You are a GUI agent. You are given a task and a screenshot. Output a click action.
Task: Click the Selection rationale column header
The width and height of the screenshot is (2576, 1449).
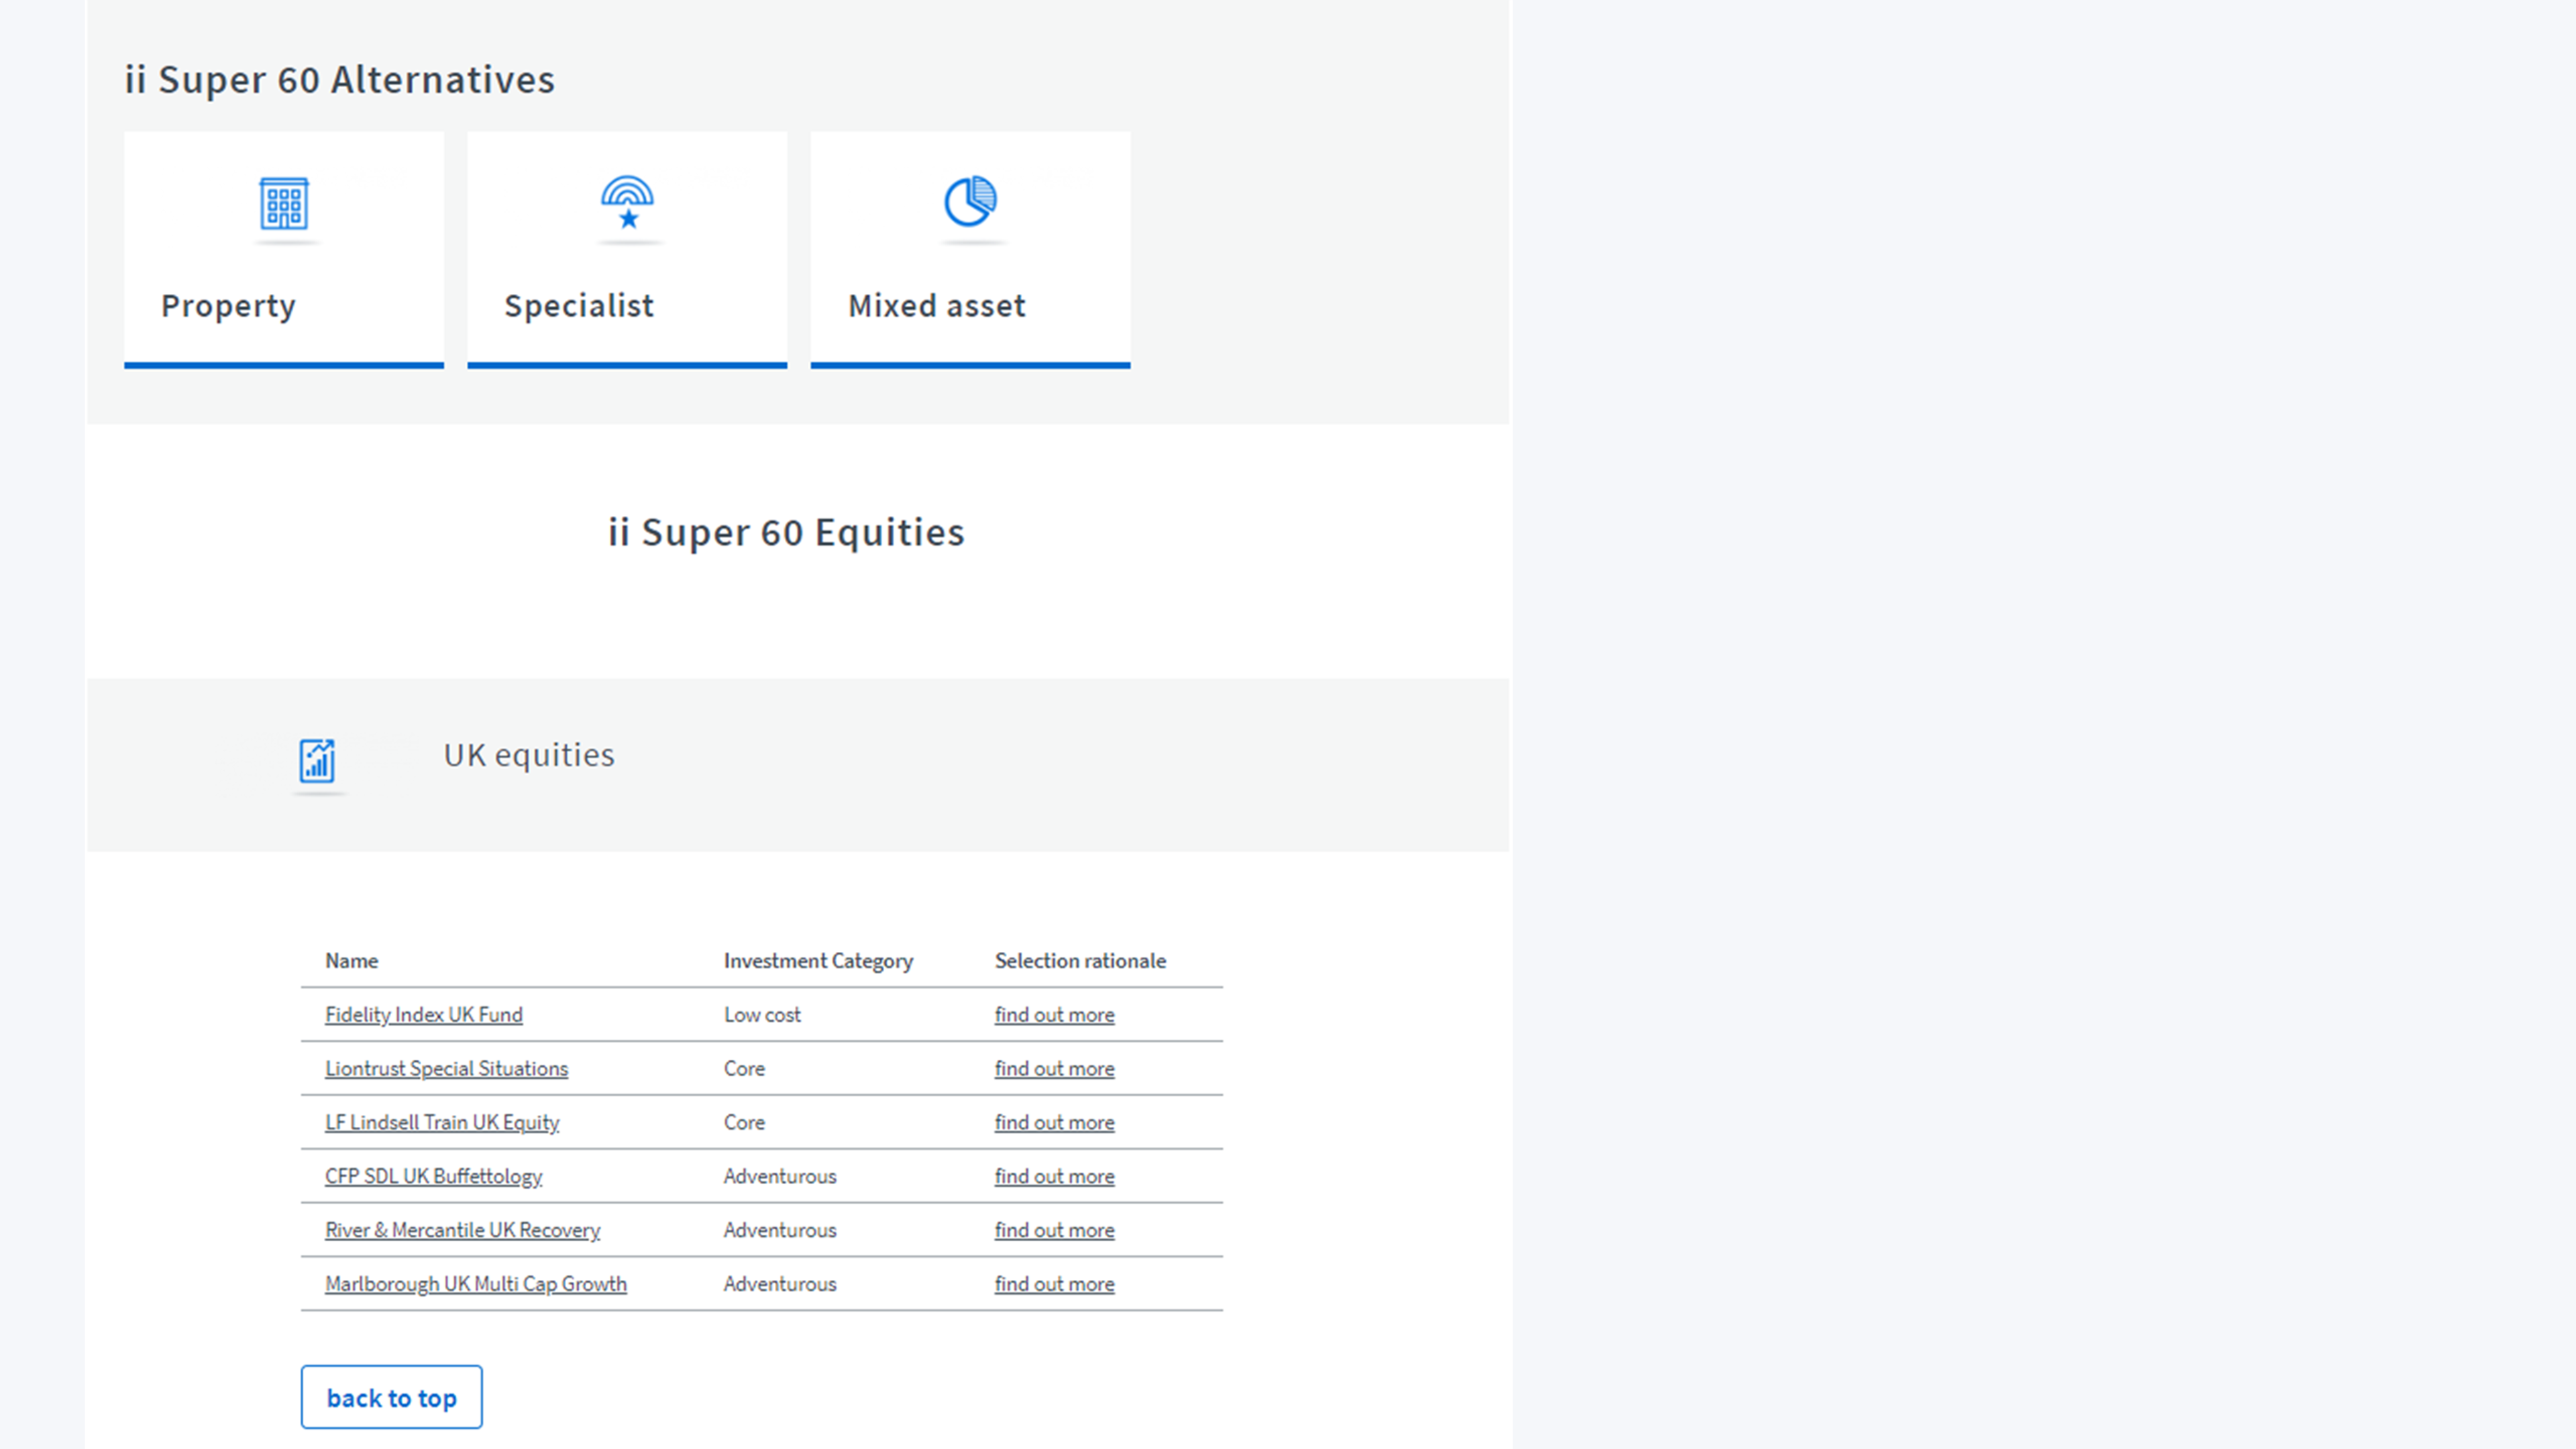(x=1080, y=960)
